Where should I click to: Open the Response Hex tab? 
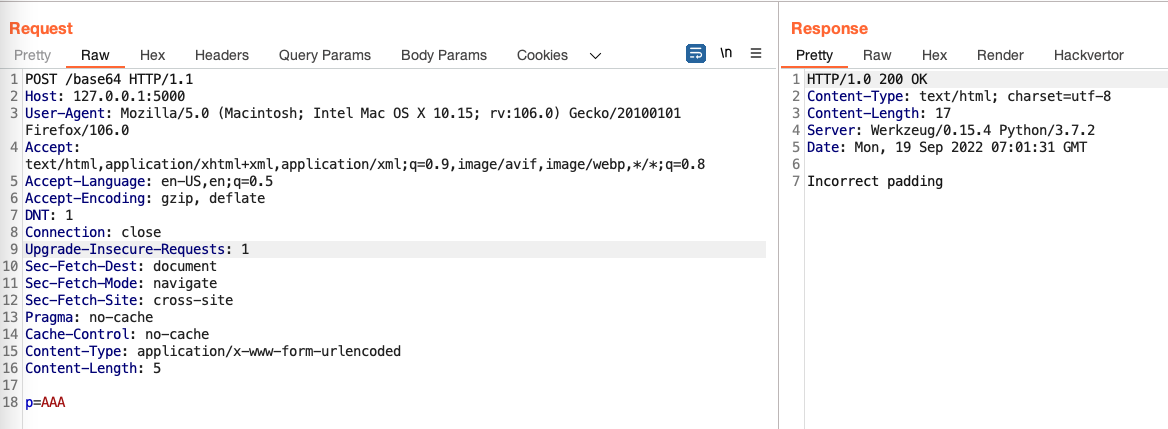[934, 56]
